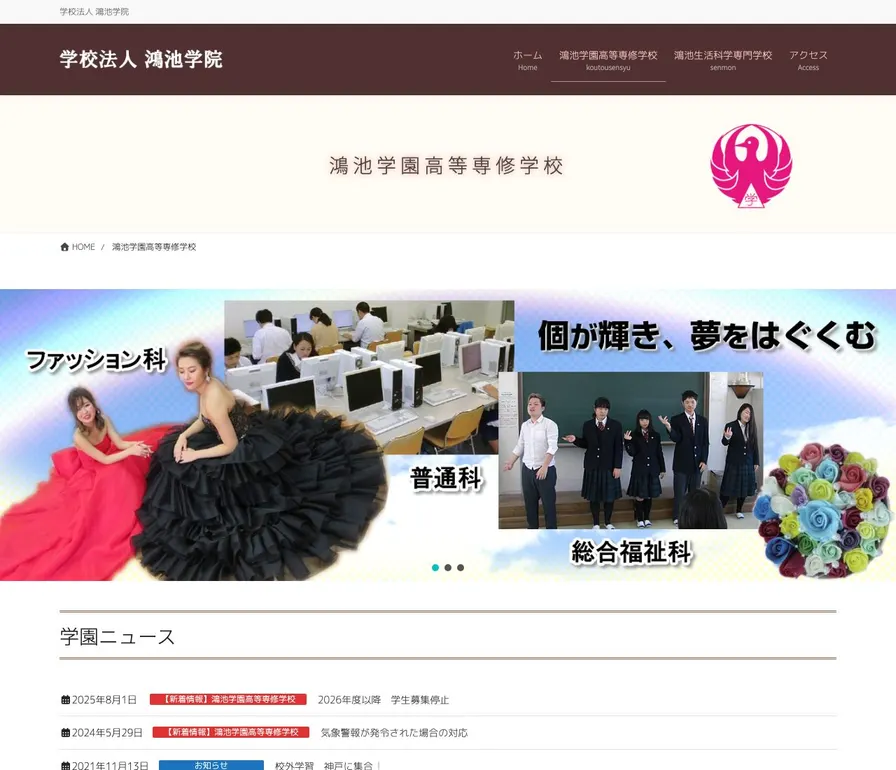The image size is (896, 770).
Task: Click the blue お知らせ category tag
Action: (211, 765)
